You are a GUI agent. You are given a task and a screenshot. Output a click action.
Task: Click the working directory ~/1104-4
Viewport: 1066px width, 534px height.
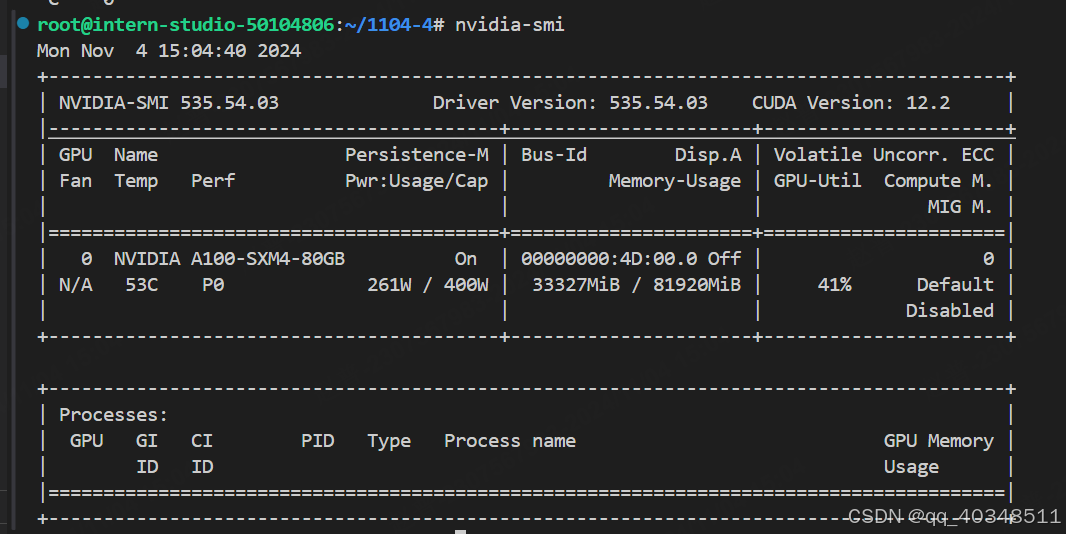(x=389, y=25)
